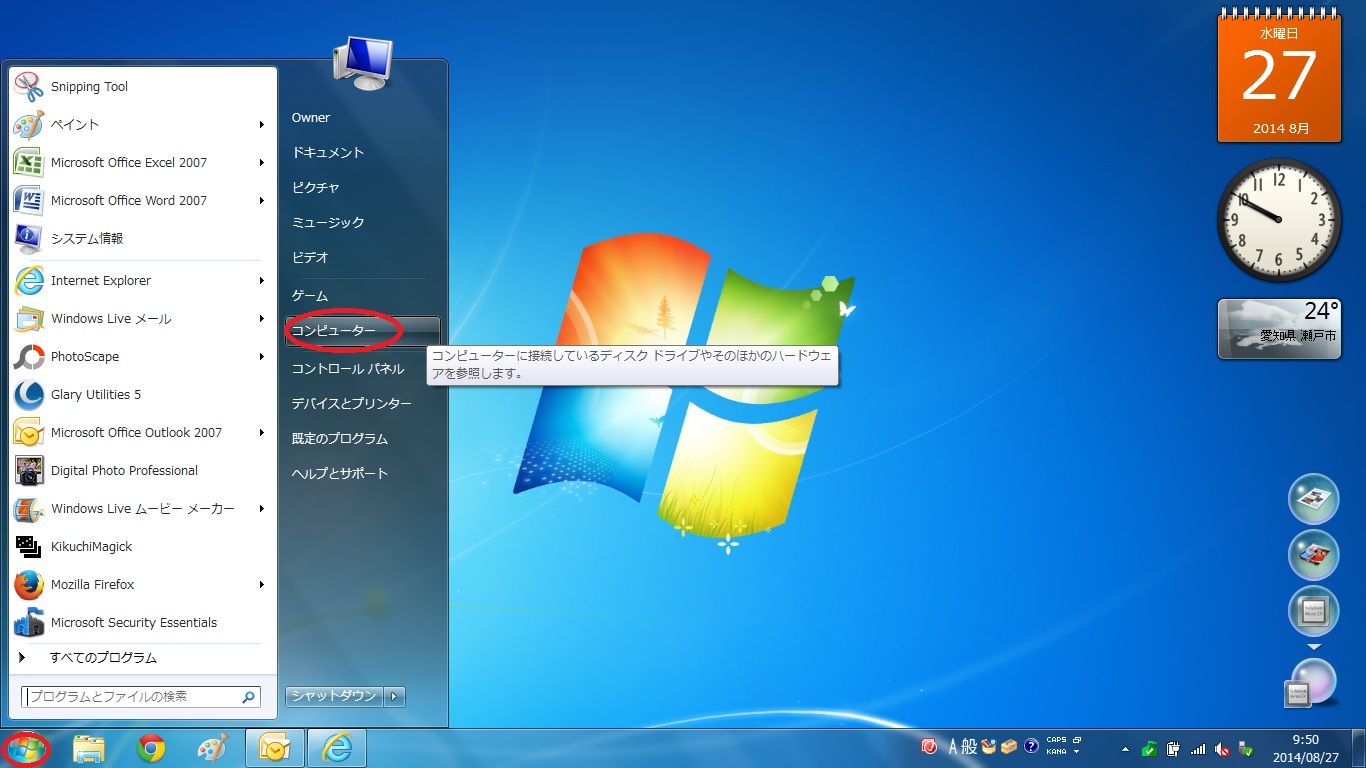1366x768 pixels.
Task: Open ドキュメント from the Start menu
Action: (x=362, y=153)
